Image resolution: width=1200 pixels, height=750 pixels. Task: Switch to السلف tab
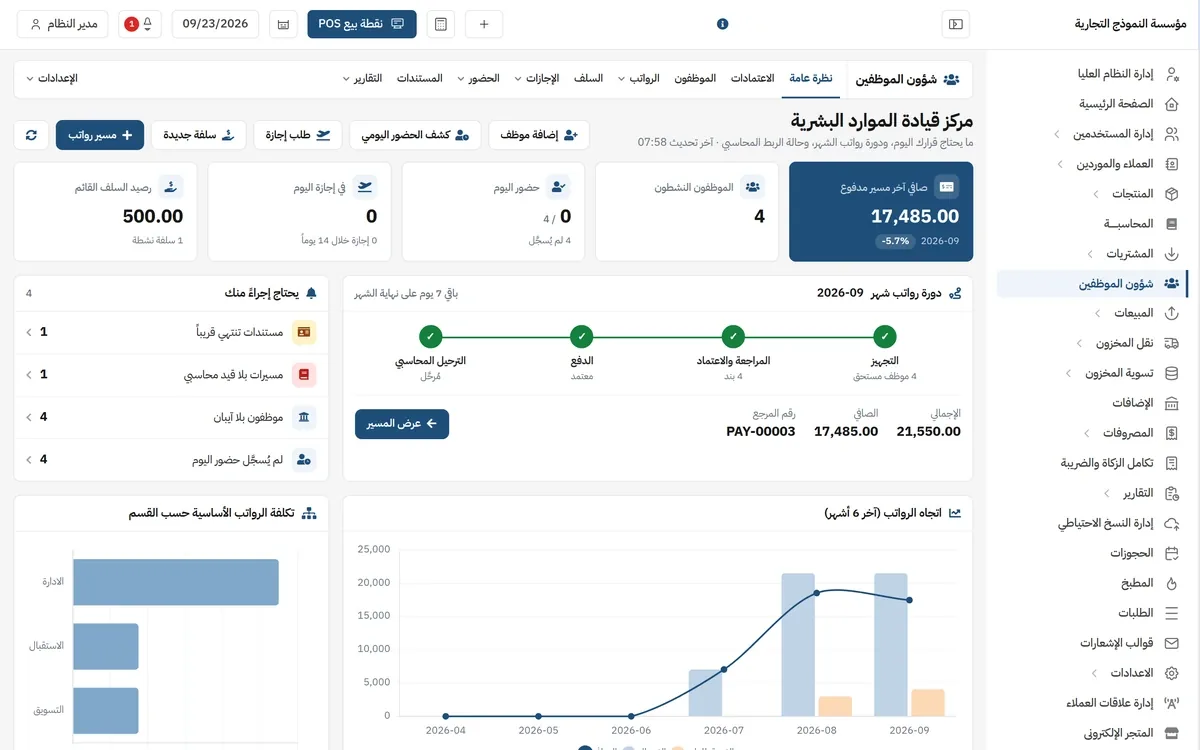point(588,78)
